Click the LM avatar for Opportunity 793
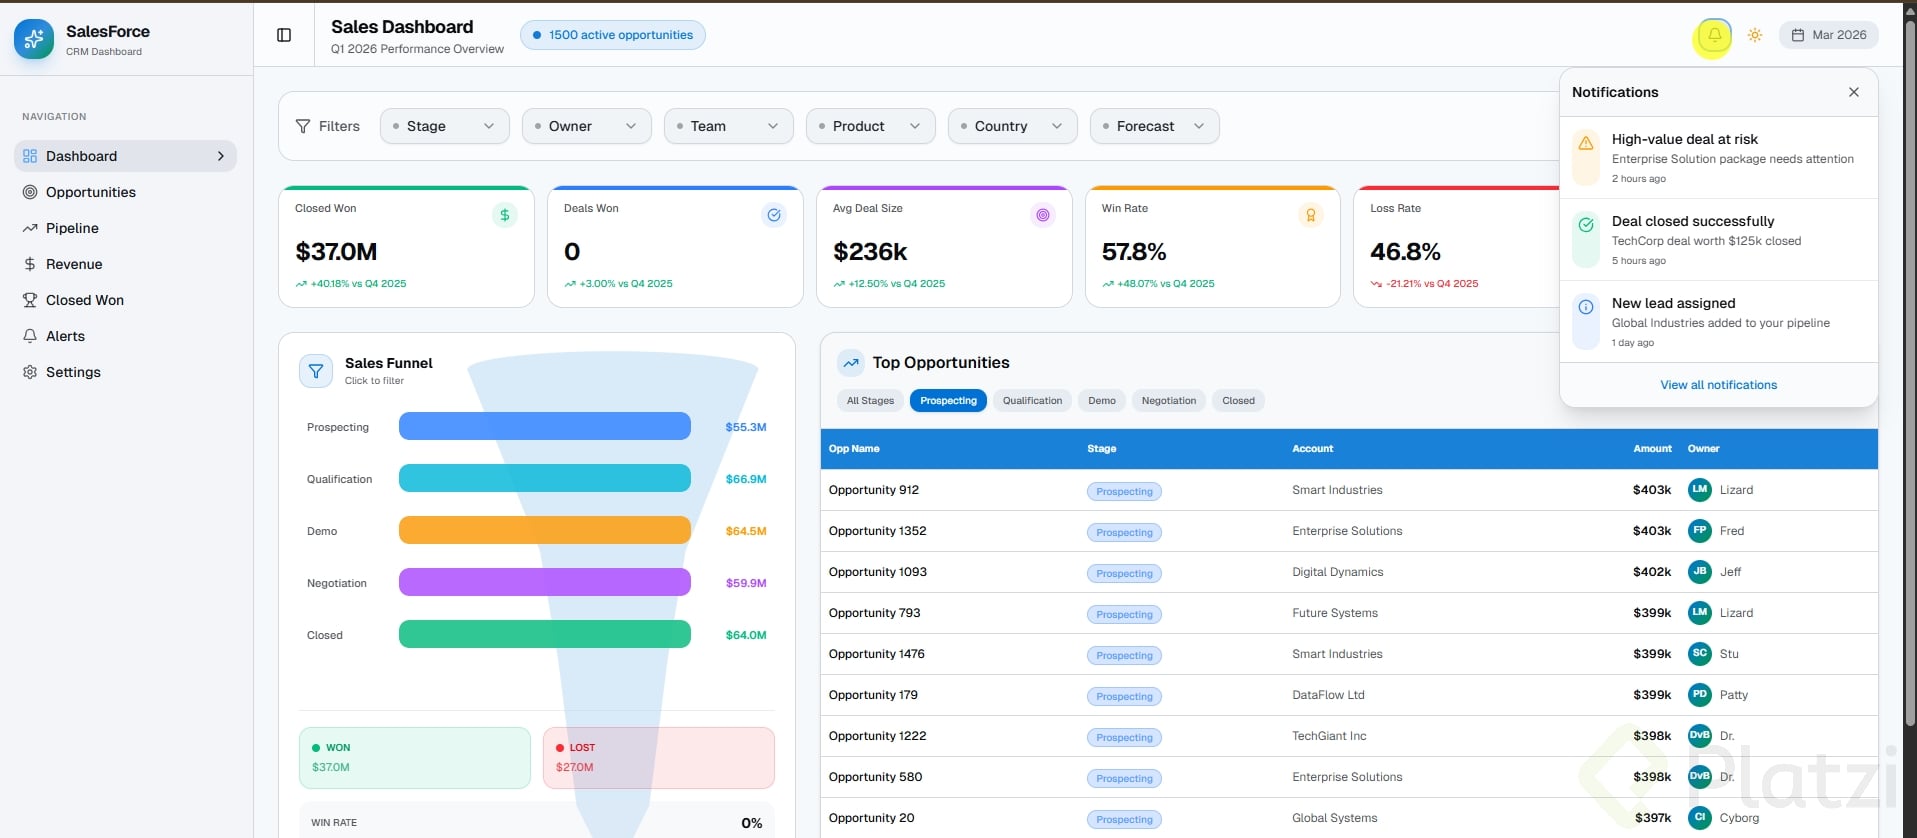Image resolution: width=1917 pixels, height=838 pixels. coord(1699,613)
